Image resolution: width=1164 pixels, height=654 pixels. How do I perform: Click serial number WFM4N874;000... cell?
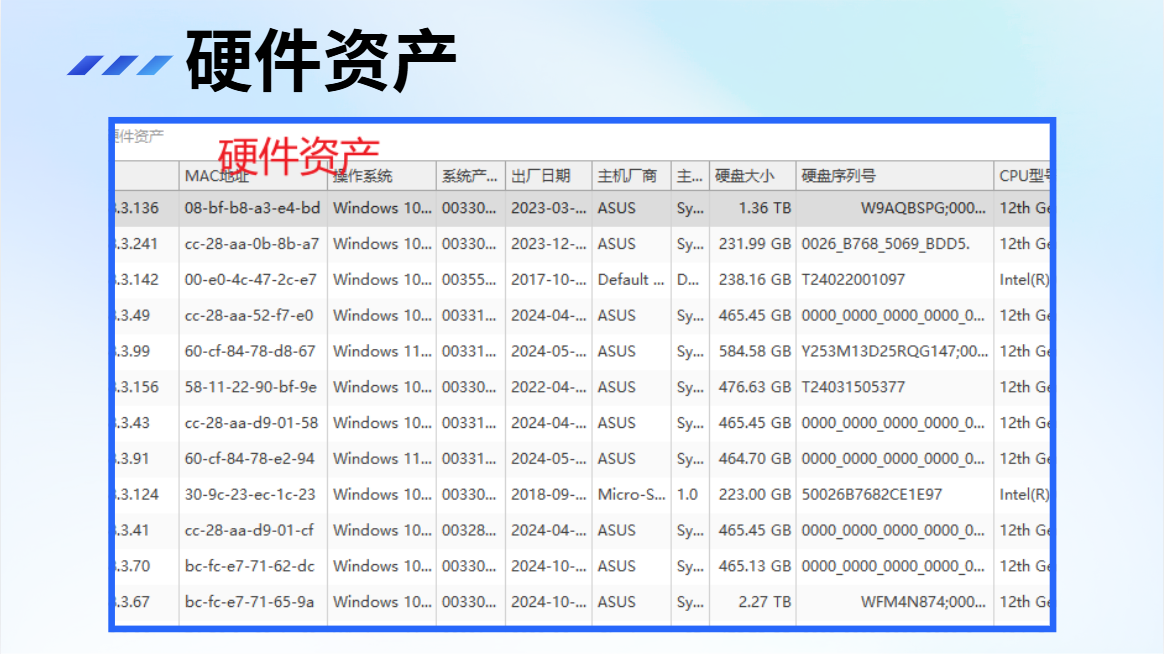click(x=923, y=602)
